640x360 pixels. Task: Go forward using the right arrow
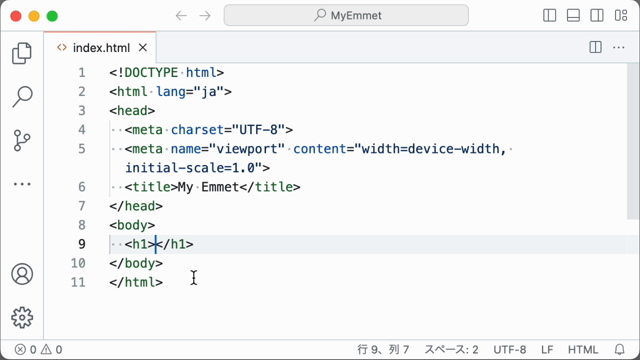[205, 16]
